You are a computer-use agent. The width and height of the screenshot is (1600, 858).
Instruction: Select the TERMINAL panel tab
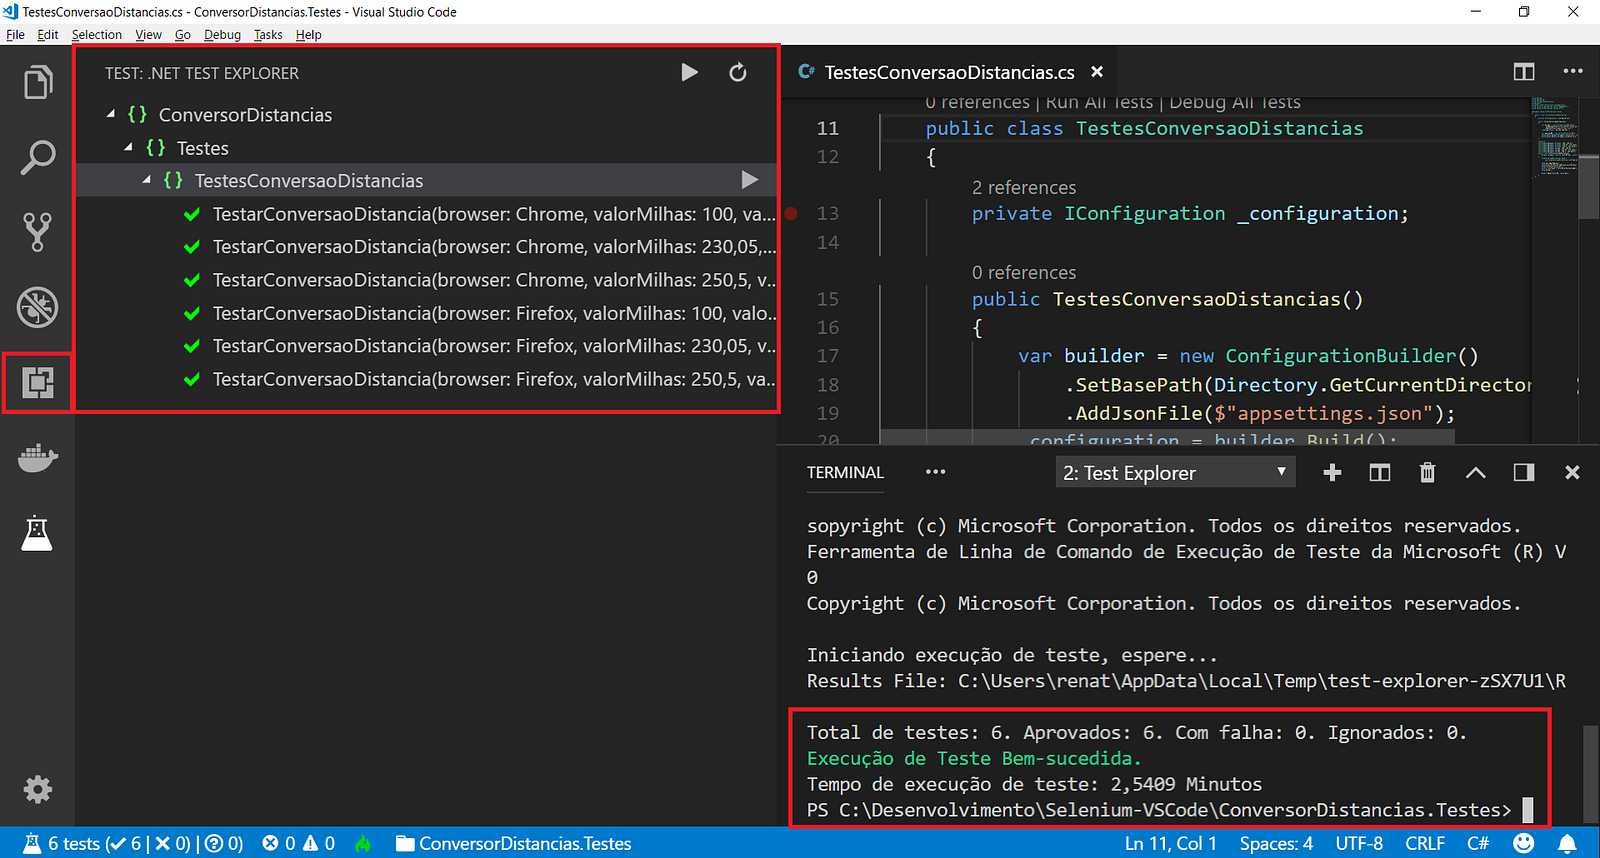pos(845,472)
